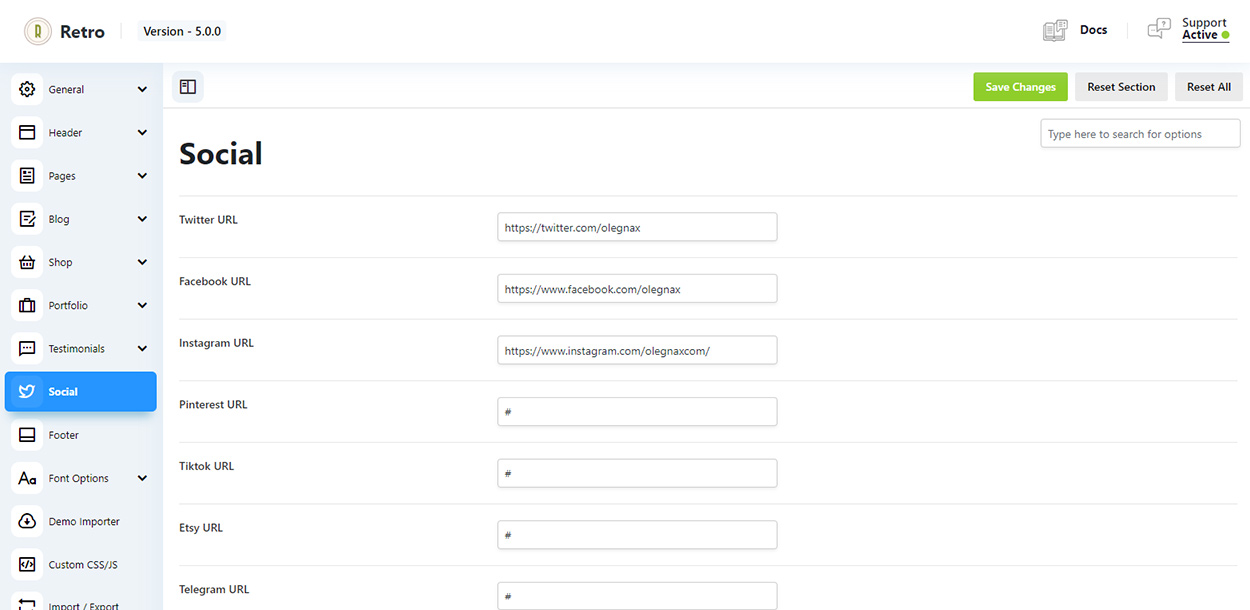The width and height of the screenshot is (1250, 610).
Task: Click the Retro brand name
Action: [x=82, y=32]
